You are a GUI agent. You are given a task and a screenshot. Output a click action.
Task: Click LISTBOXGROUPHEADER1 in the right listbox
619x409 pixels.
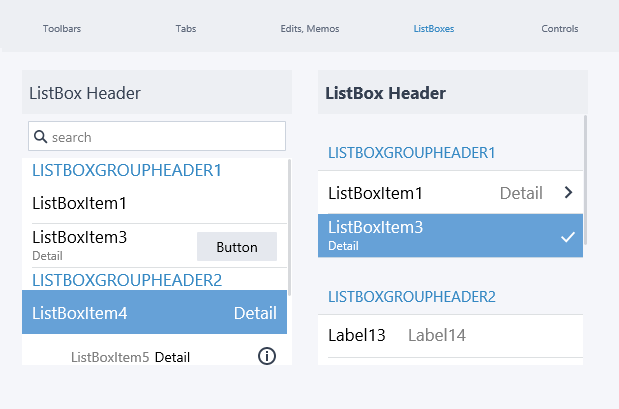tap(412, 153)
